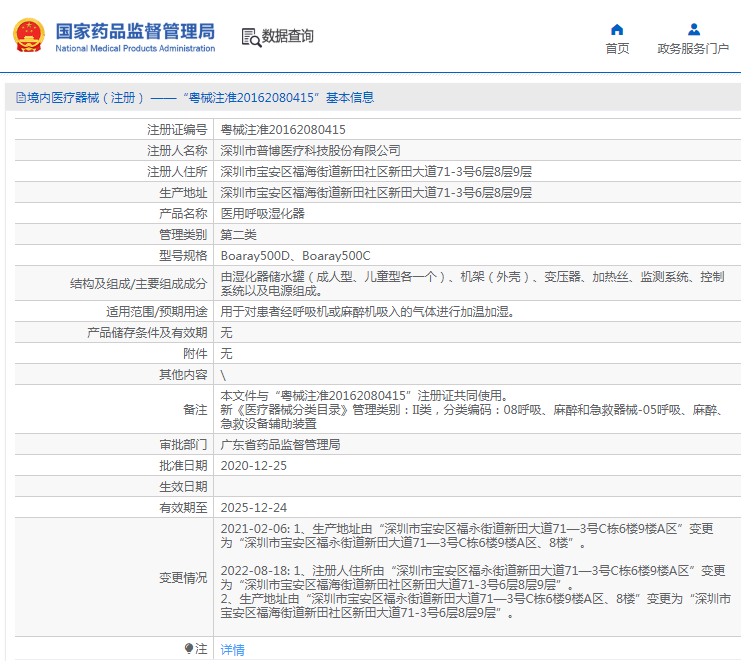Click the 生效日期 label
The image size is (741, 661).
click(183, 487)
